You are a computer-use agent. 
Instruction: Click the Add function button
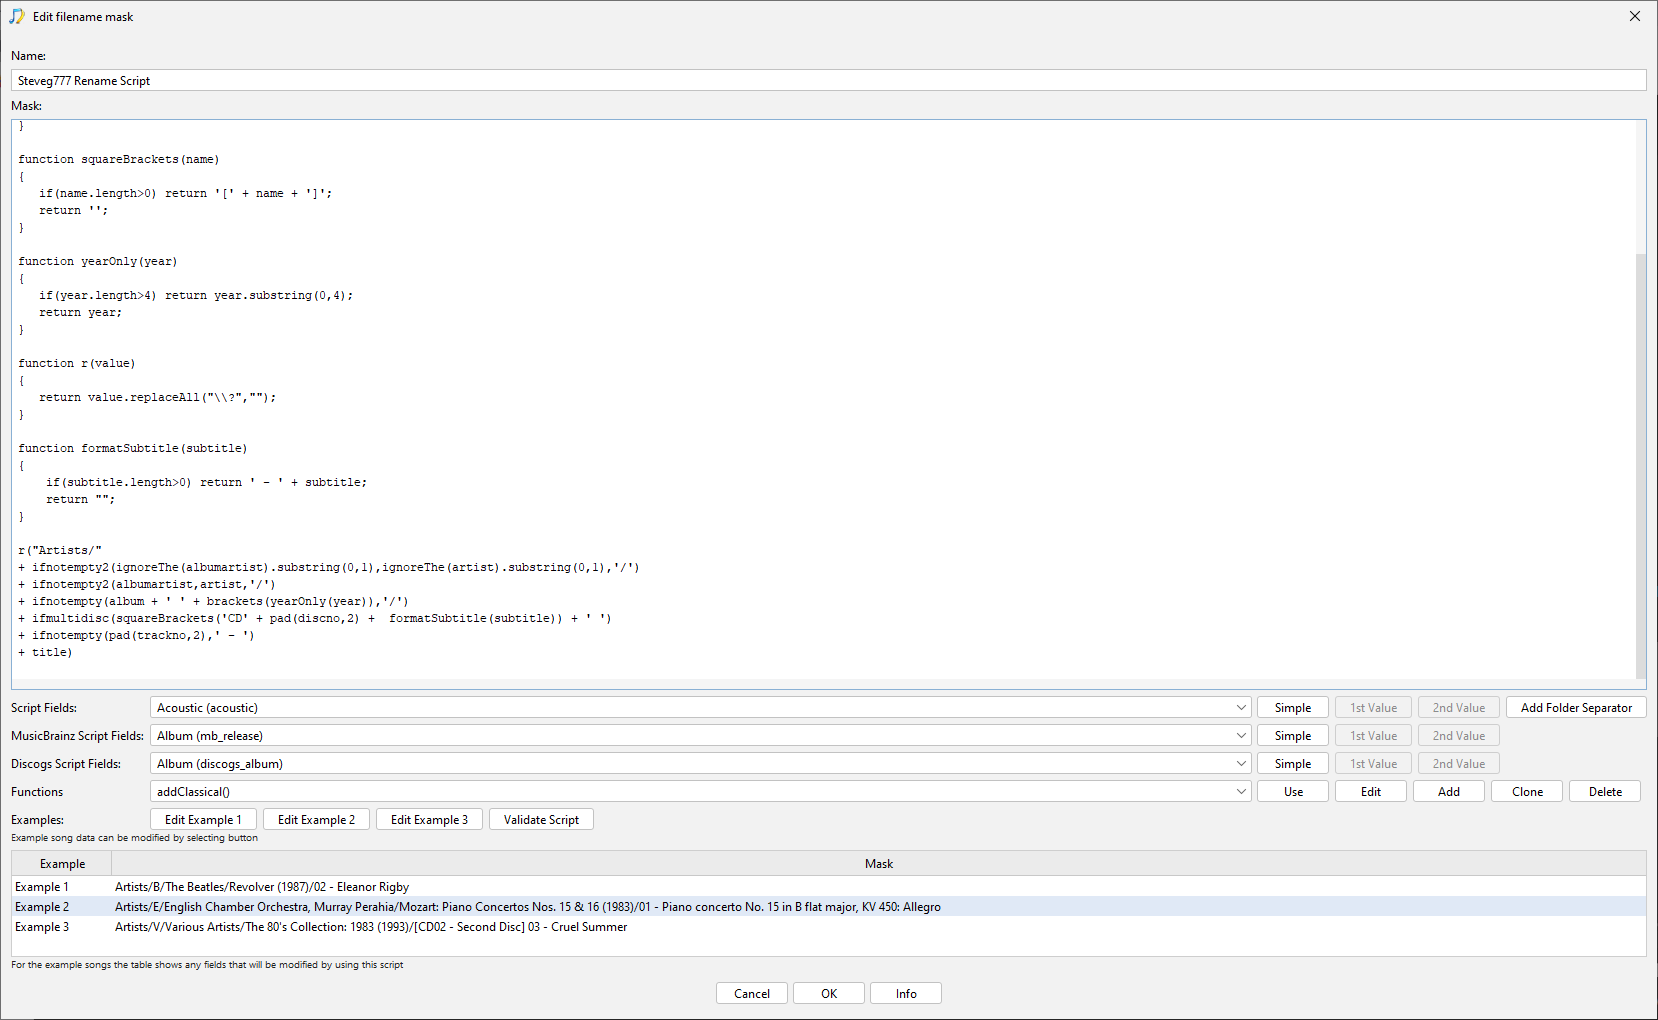coord(1449,792)
